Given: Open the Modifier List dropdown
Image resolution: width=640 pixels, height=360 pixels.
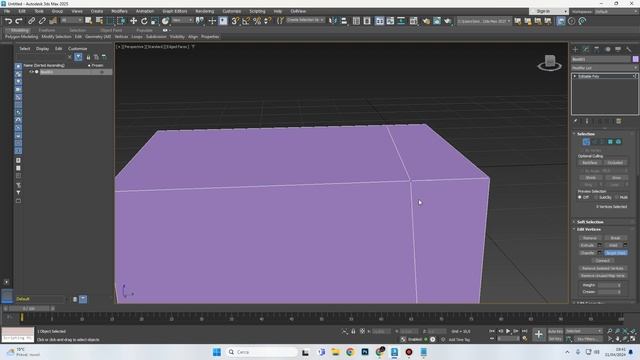Looking at the screenshot, I should [x=604, y=68].
